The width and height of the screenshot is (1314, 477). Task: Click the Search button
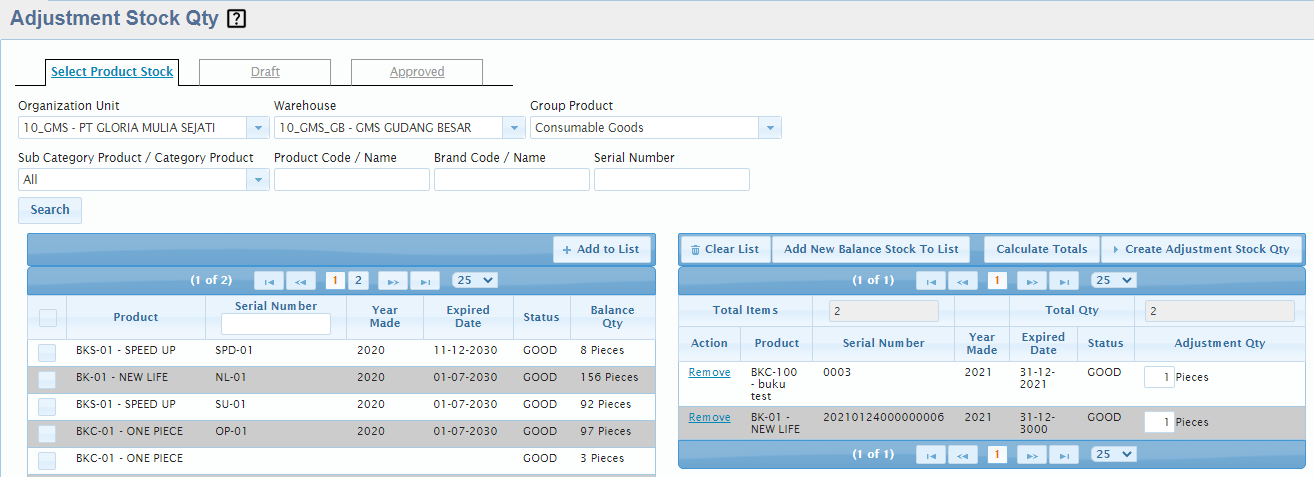(x=50, y=210)
